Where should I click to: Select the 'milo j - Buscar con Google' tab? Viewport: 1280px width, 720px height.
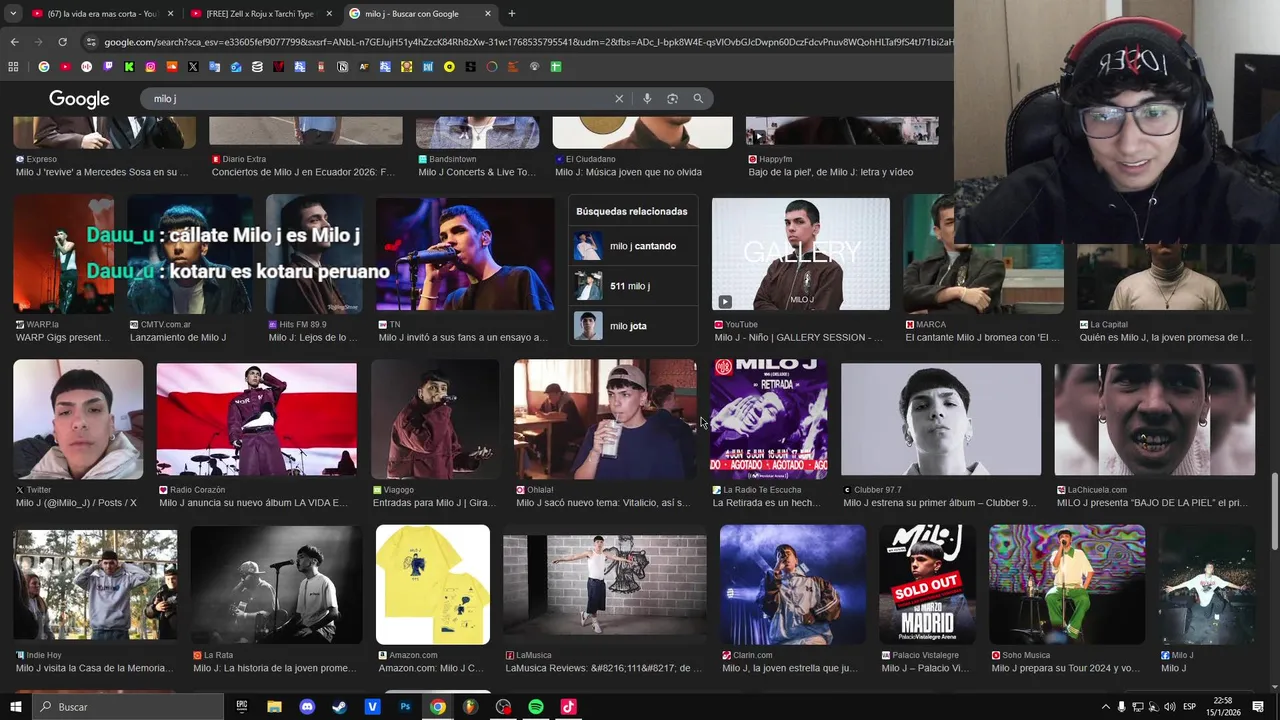[x=420, y=14]
